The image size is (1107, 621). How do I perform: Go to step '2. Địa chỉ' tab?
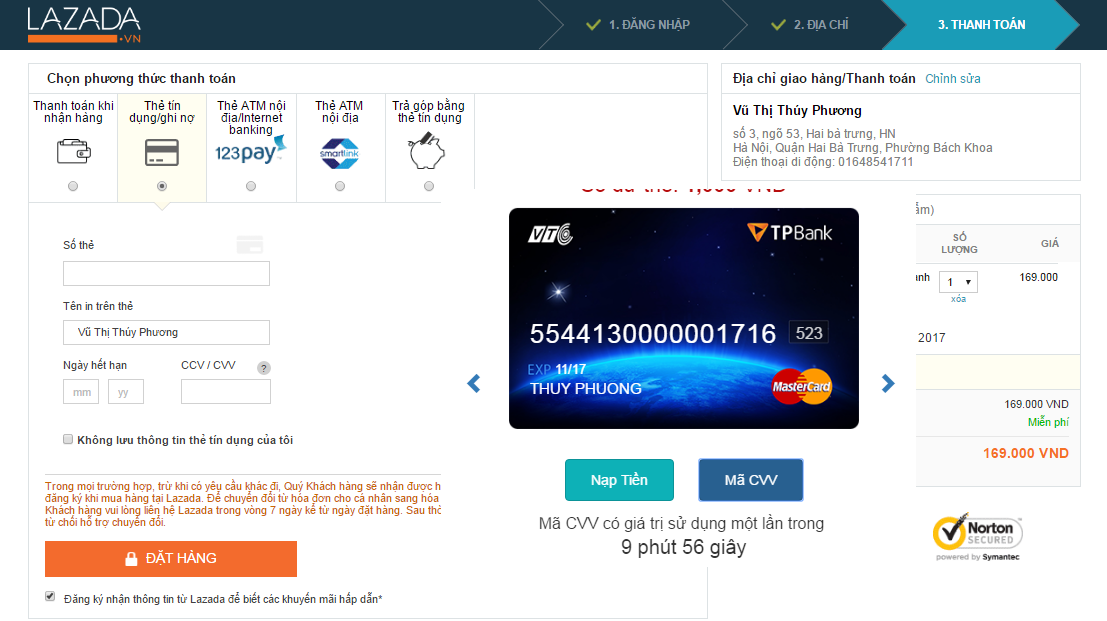pos(810,25)
